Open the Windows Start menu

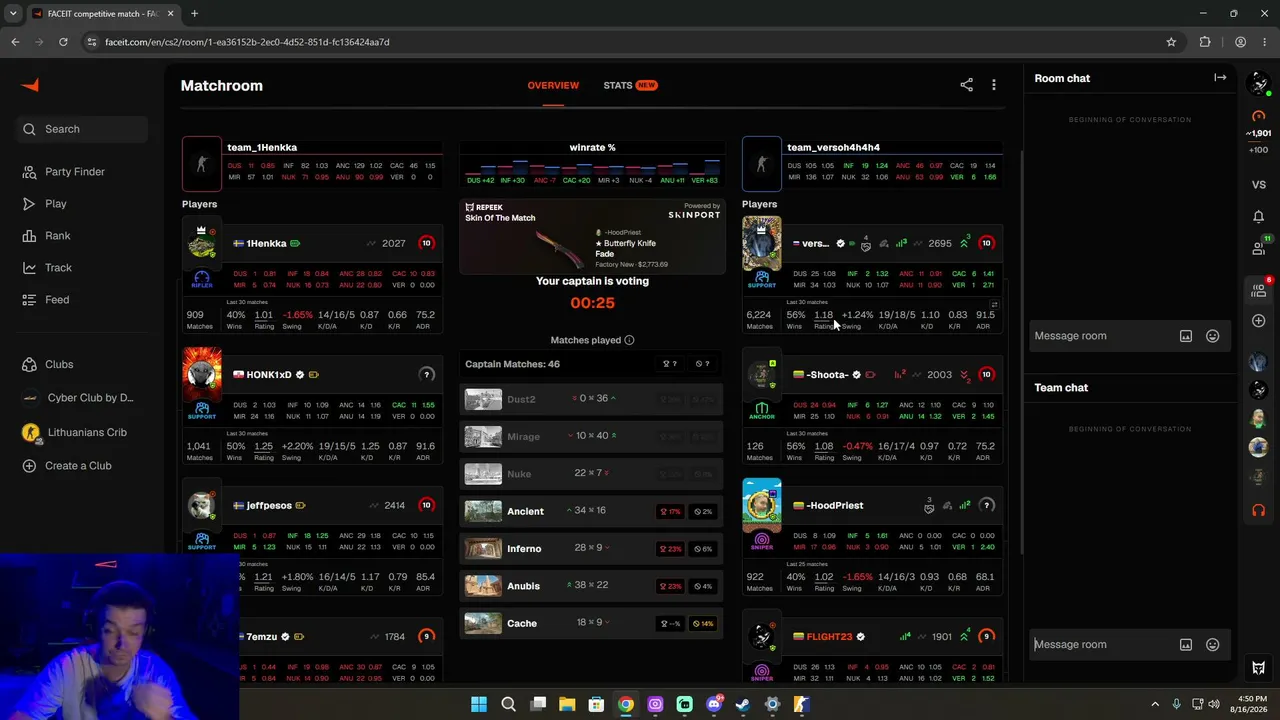point(479,704)
